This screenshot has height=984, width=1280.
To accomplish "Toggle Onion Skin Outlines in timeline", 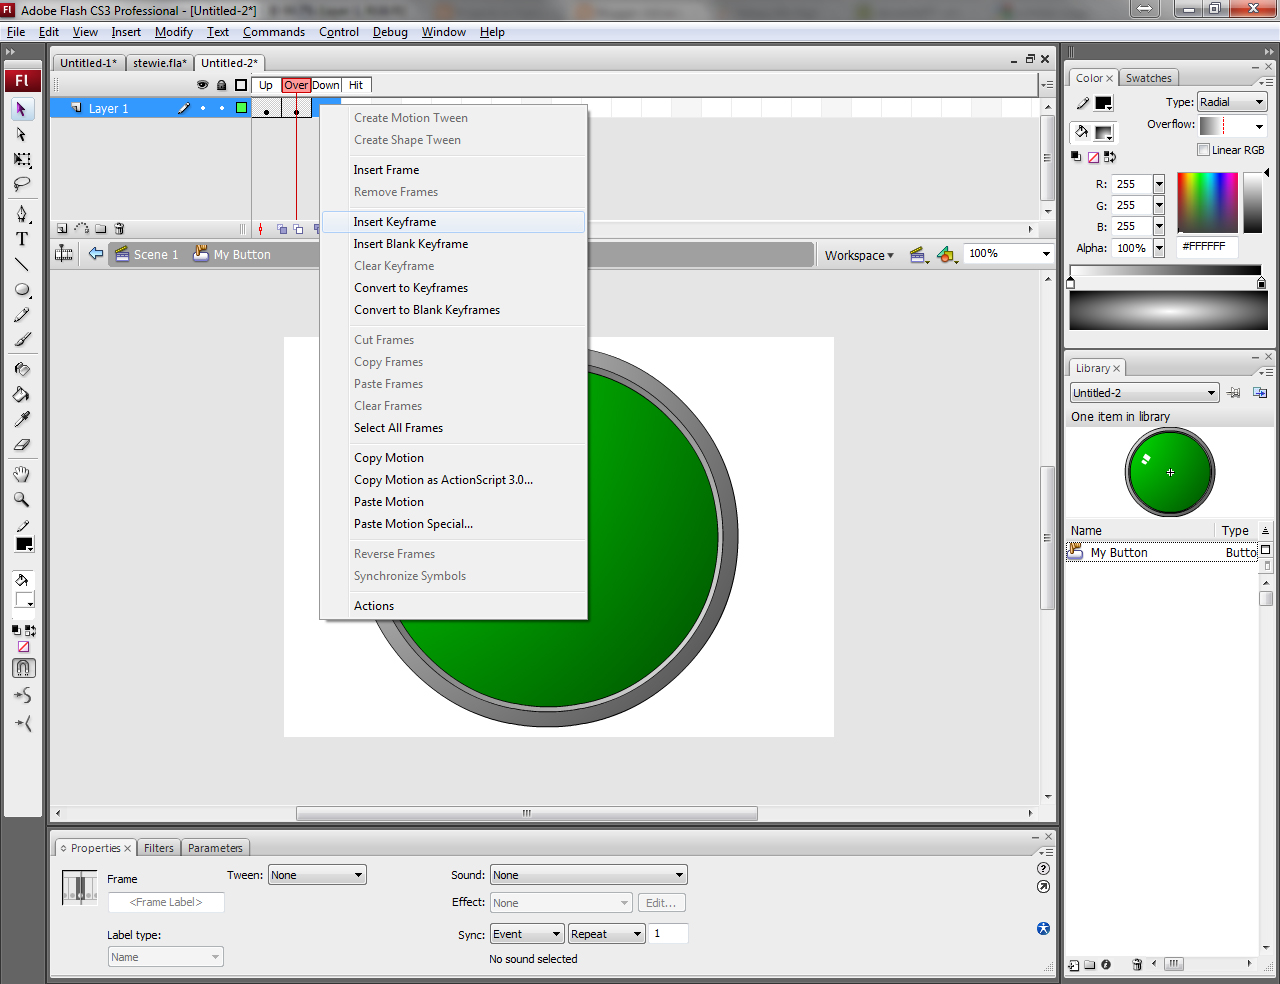I will click(x=298, y=229).
